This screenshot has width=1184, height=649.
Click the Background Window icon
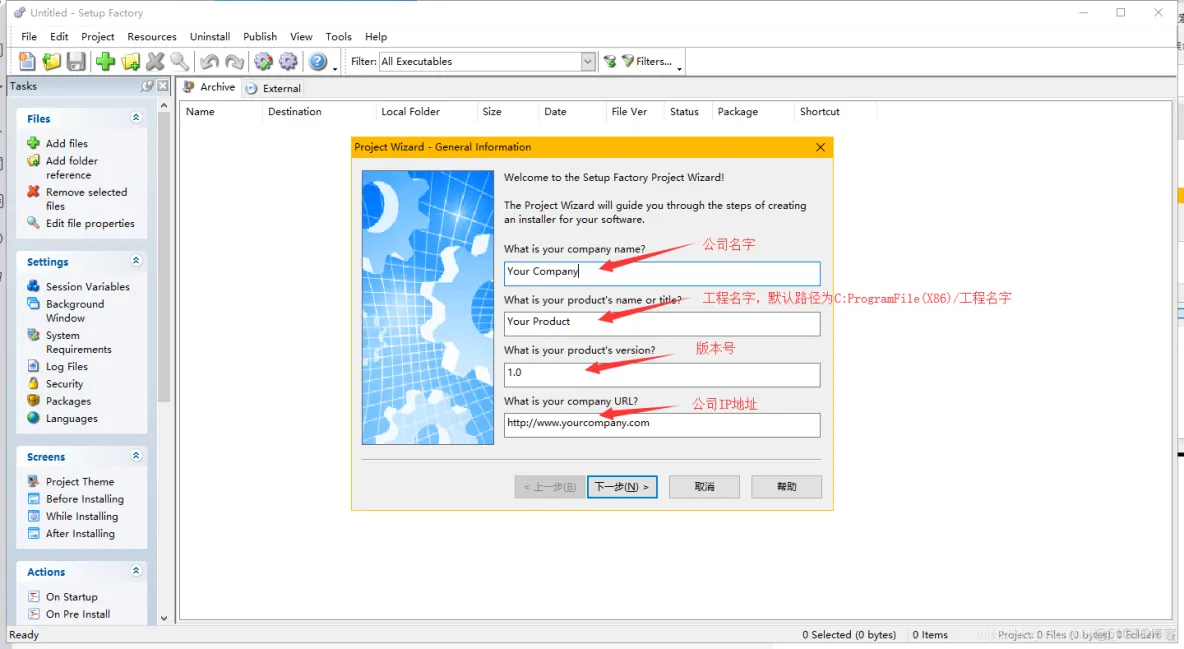coord(33,304)
